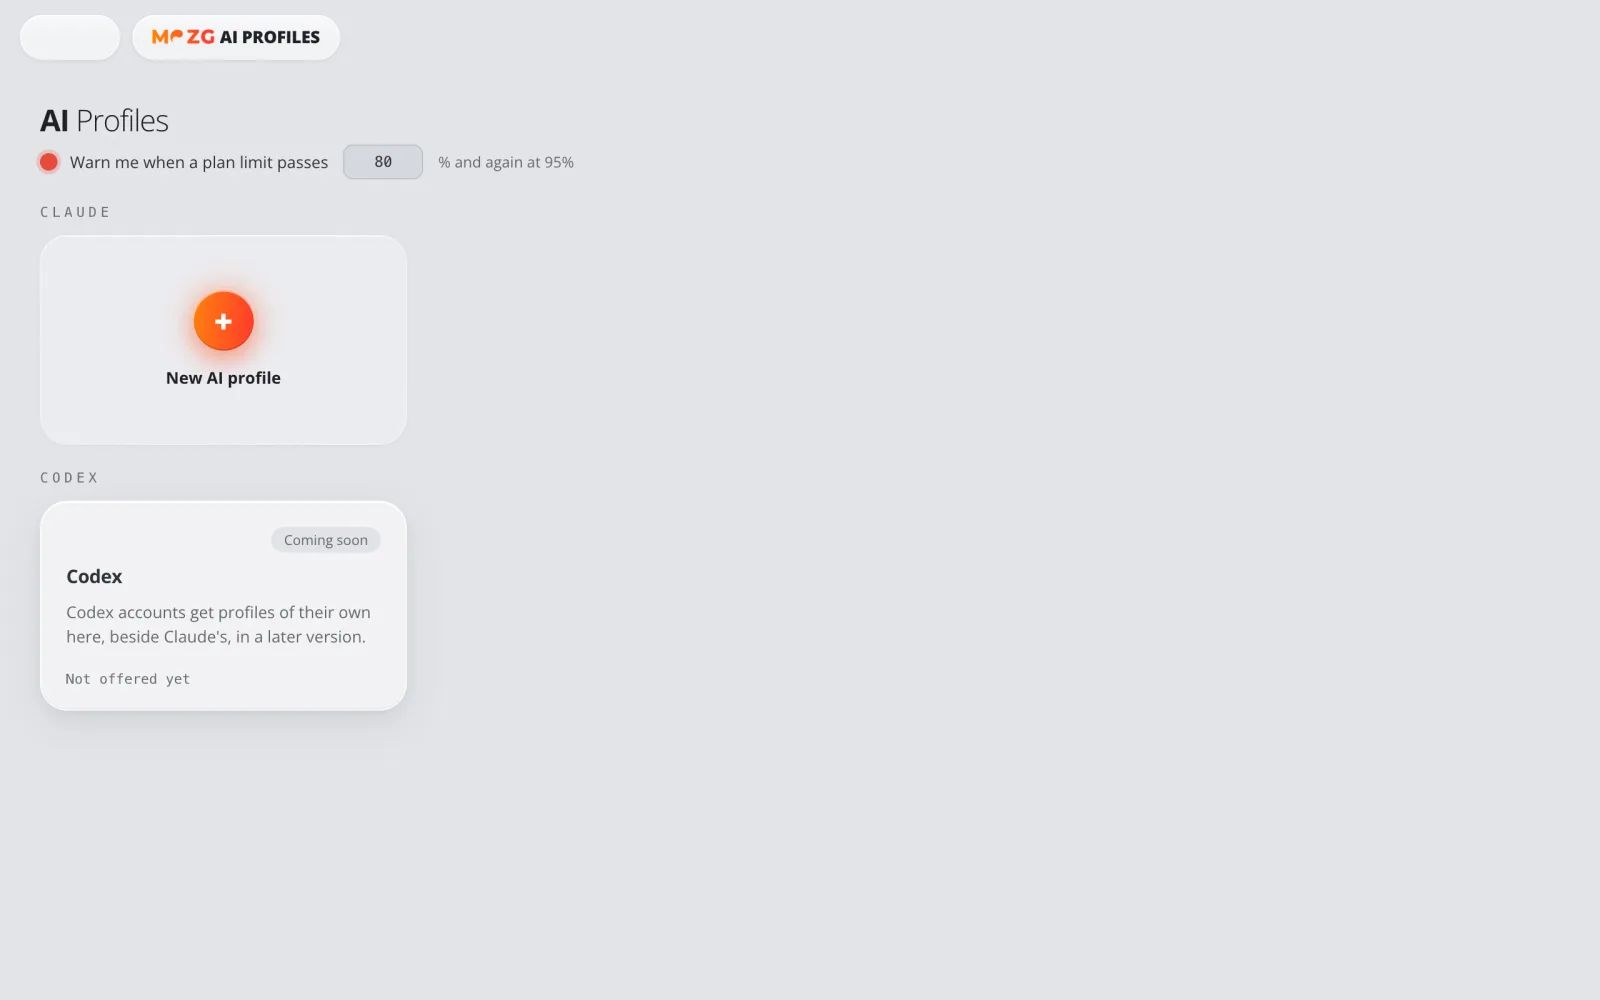Click the warning percentage field showing 80

tap(383, 162)
